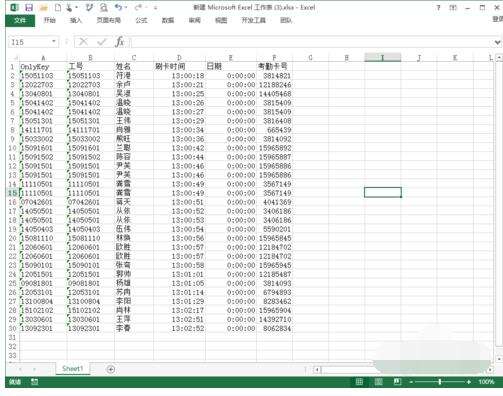Open the Undo history dropdown arrow

(x=126, y=7)
